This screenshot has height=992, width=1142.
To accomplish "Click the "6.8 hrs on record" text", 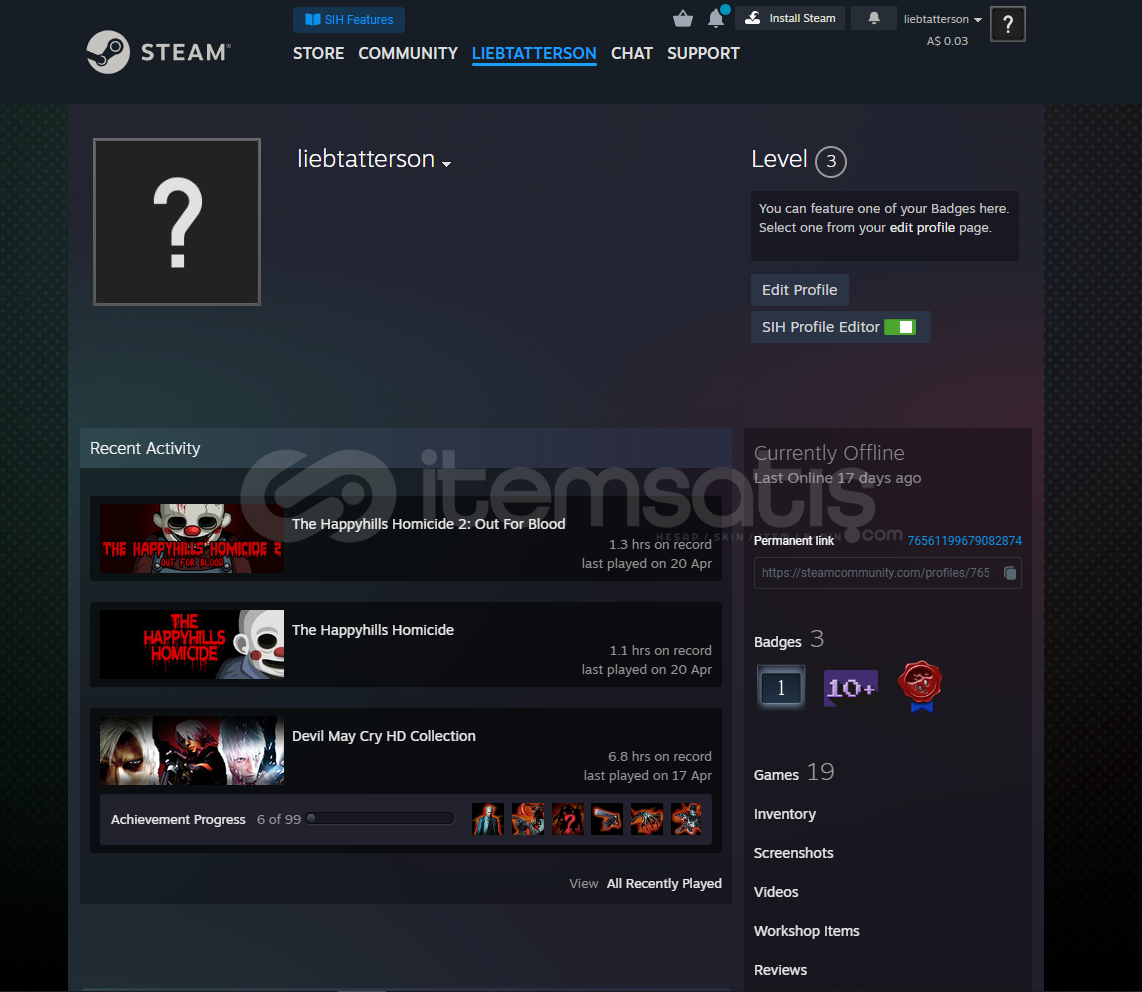I will pyautogui.click(x=660, y=757).
